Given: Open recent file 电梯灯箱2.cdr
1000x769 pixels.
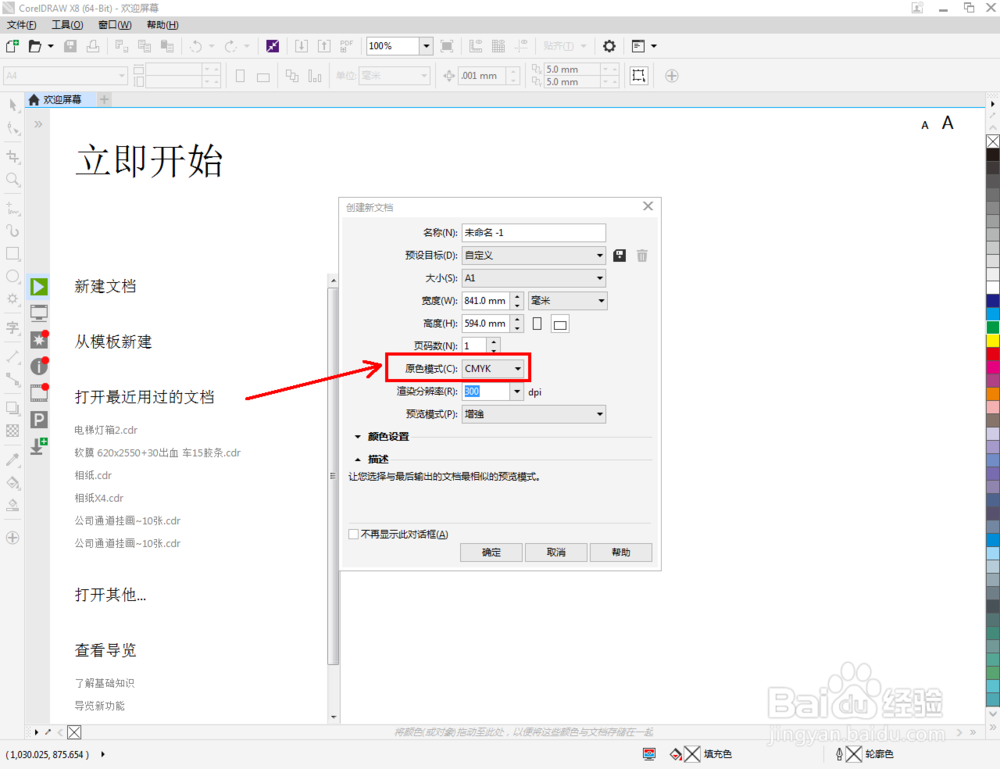Looking at the screenshot, I should click(x=106, y=430).
